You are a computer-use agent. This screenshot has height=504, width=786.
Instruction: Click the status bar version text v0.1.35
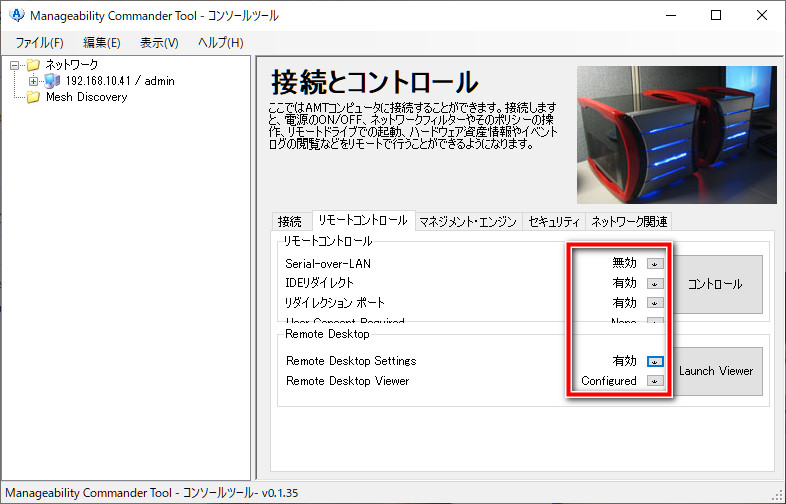278,493
